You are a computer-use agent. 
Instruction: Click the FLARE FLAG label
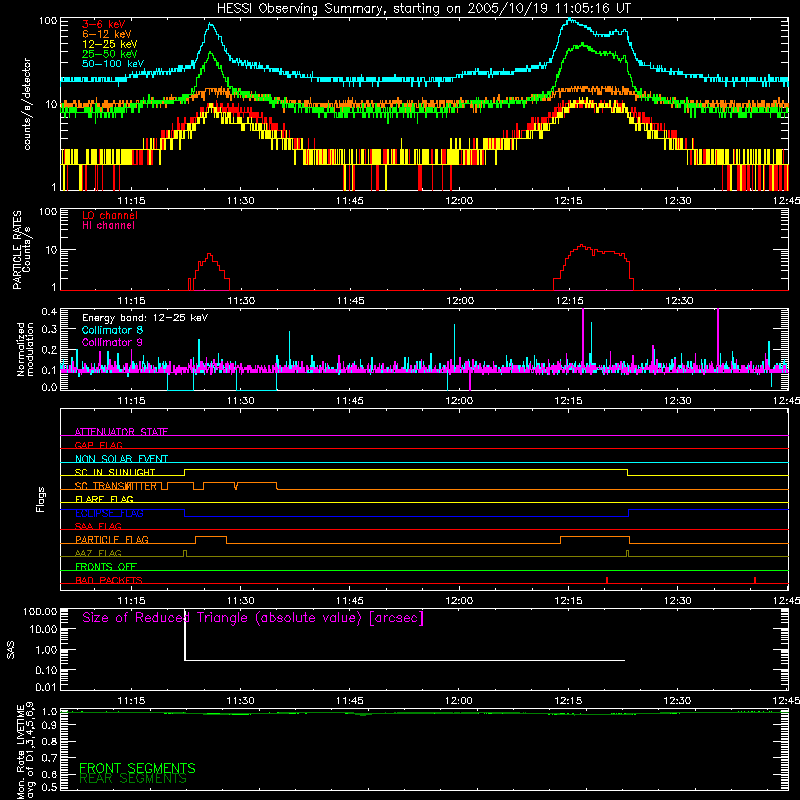104,499
